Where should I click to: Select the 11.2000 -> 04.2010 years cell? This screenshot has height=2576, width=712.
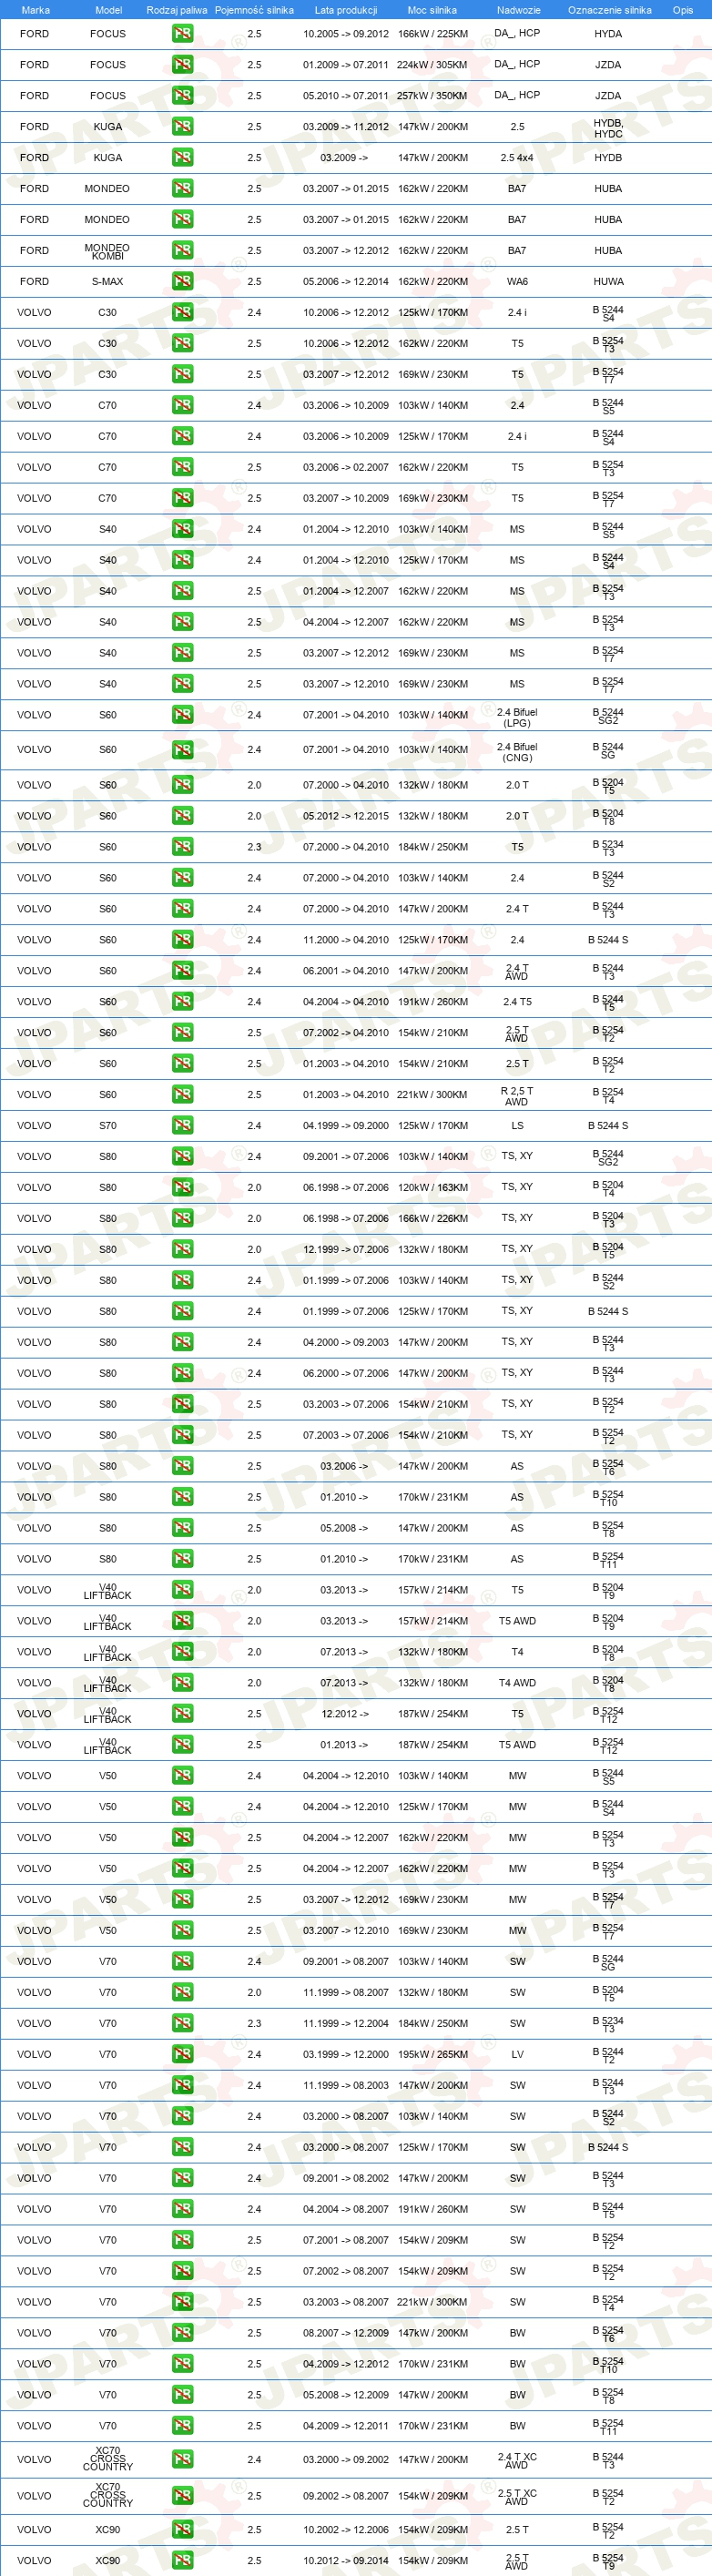[x=346, y=940]
